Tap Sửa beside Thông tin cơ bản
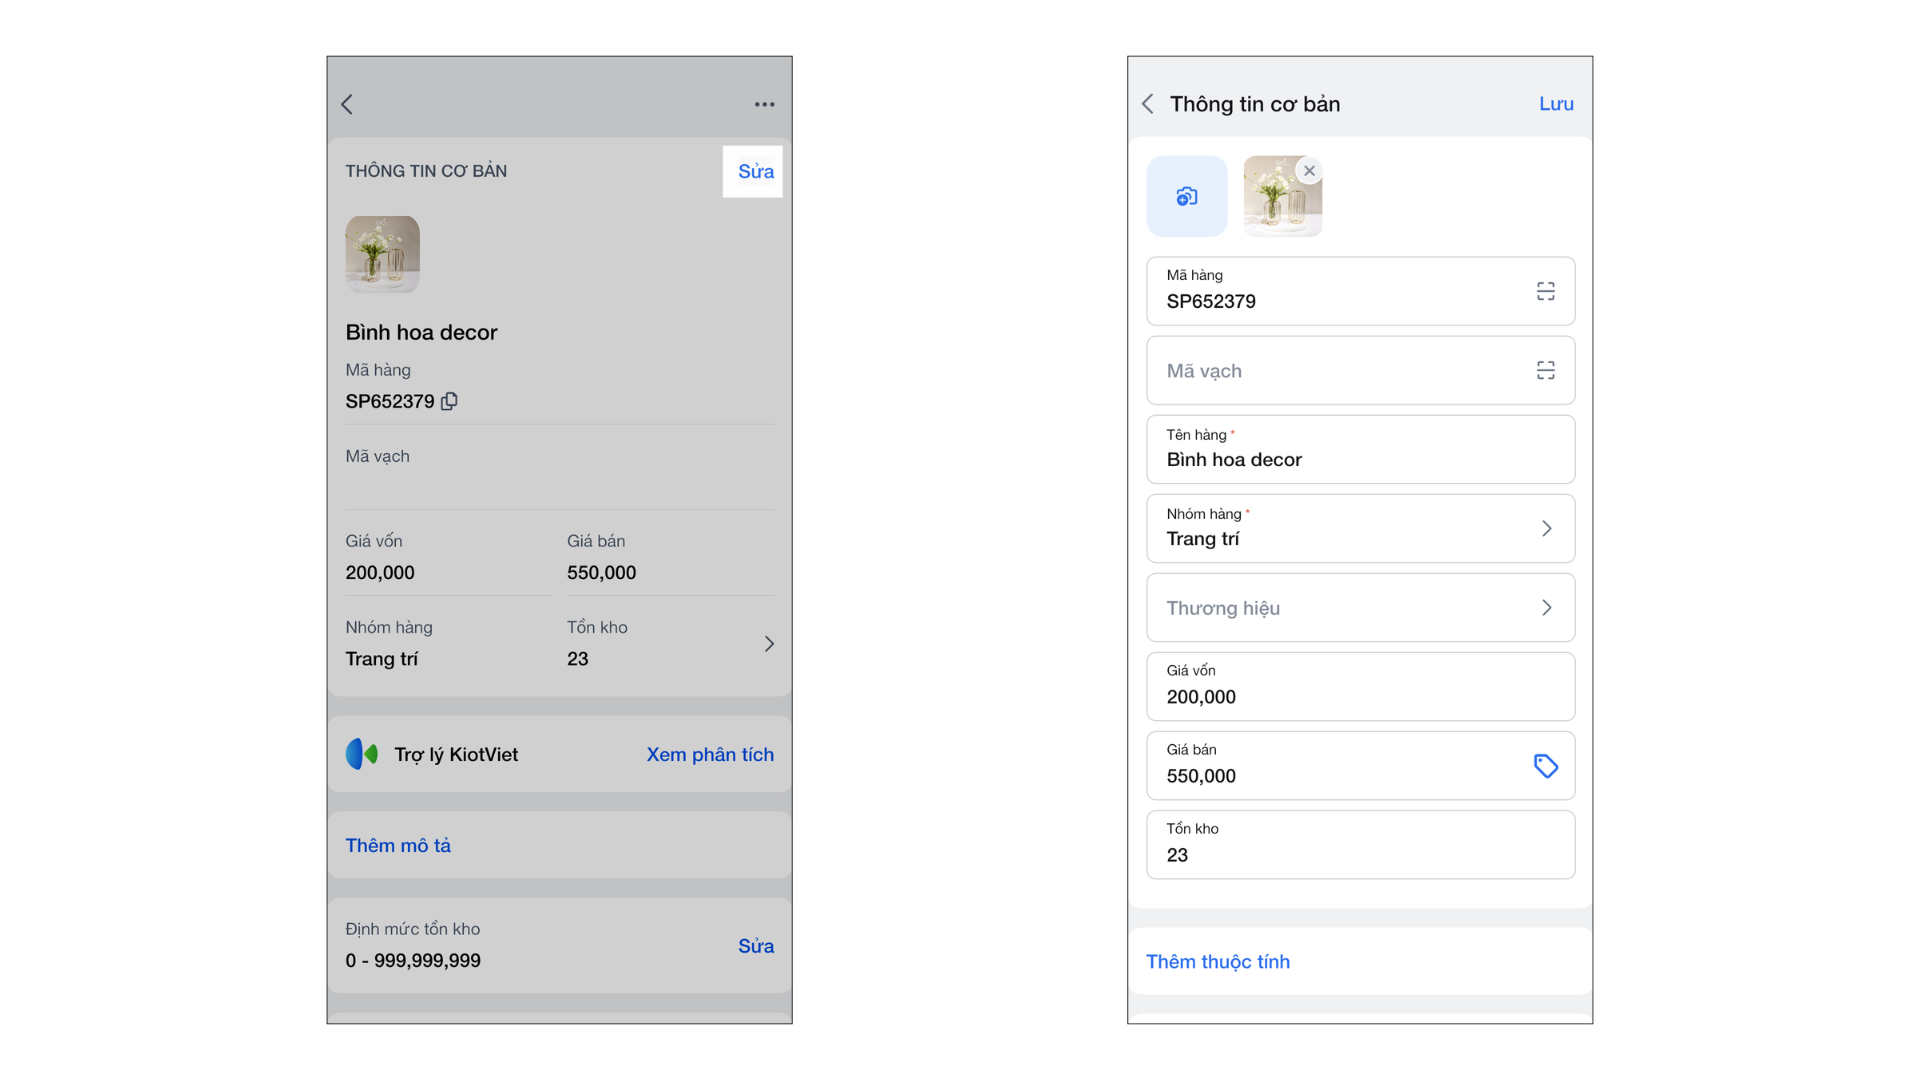The height and width of the screenshot is (1080, 1920). pos(755,172)
